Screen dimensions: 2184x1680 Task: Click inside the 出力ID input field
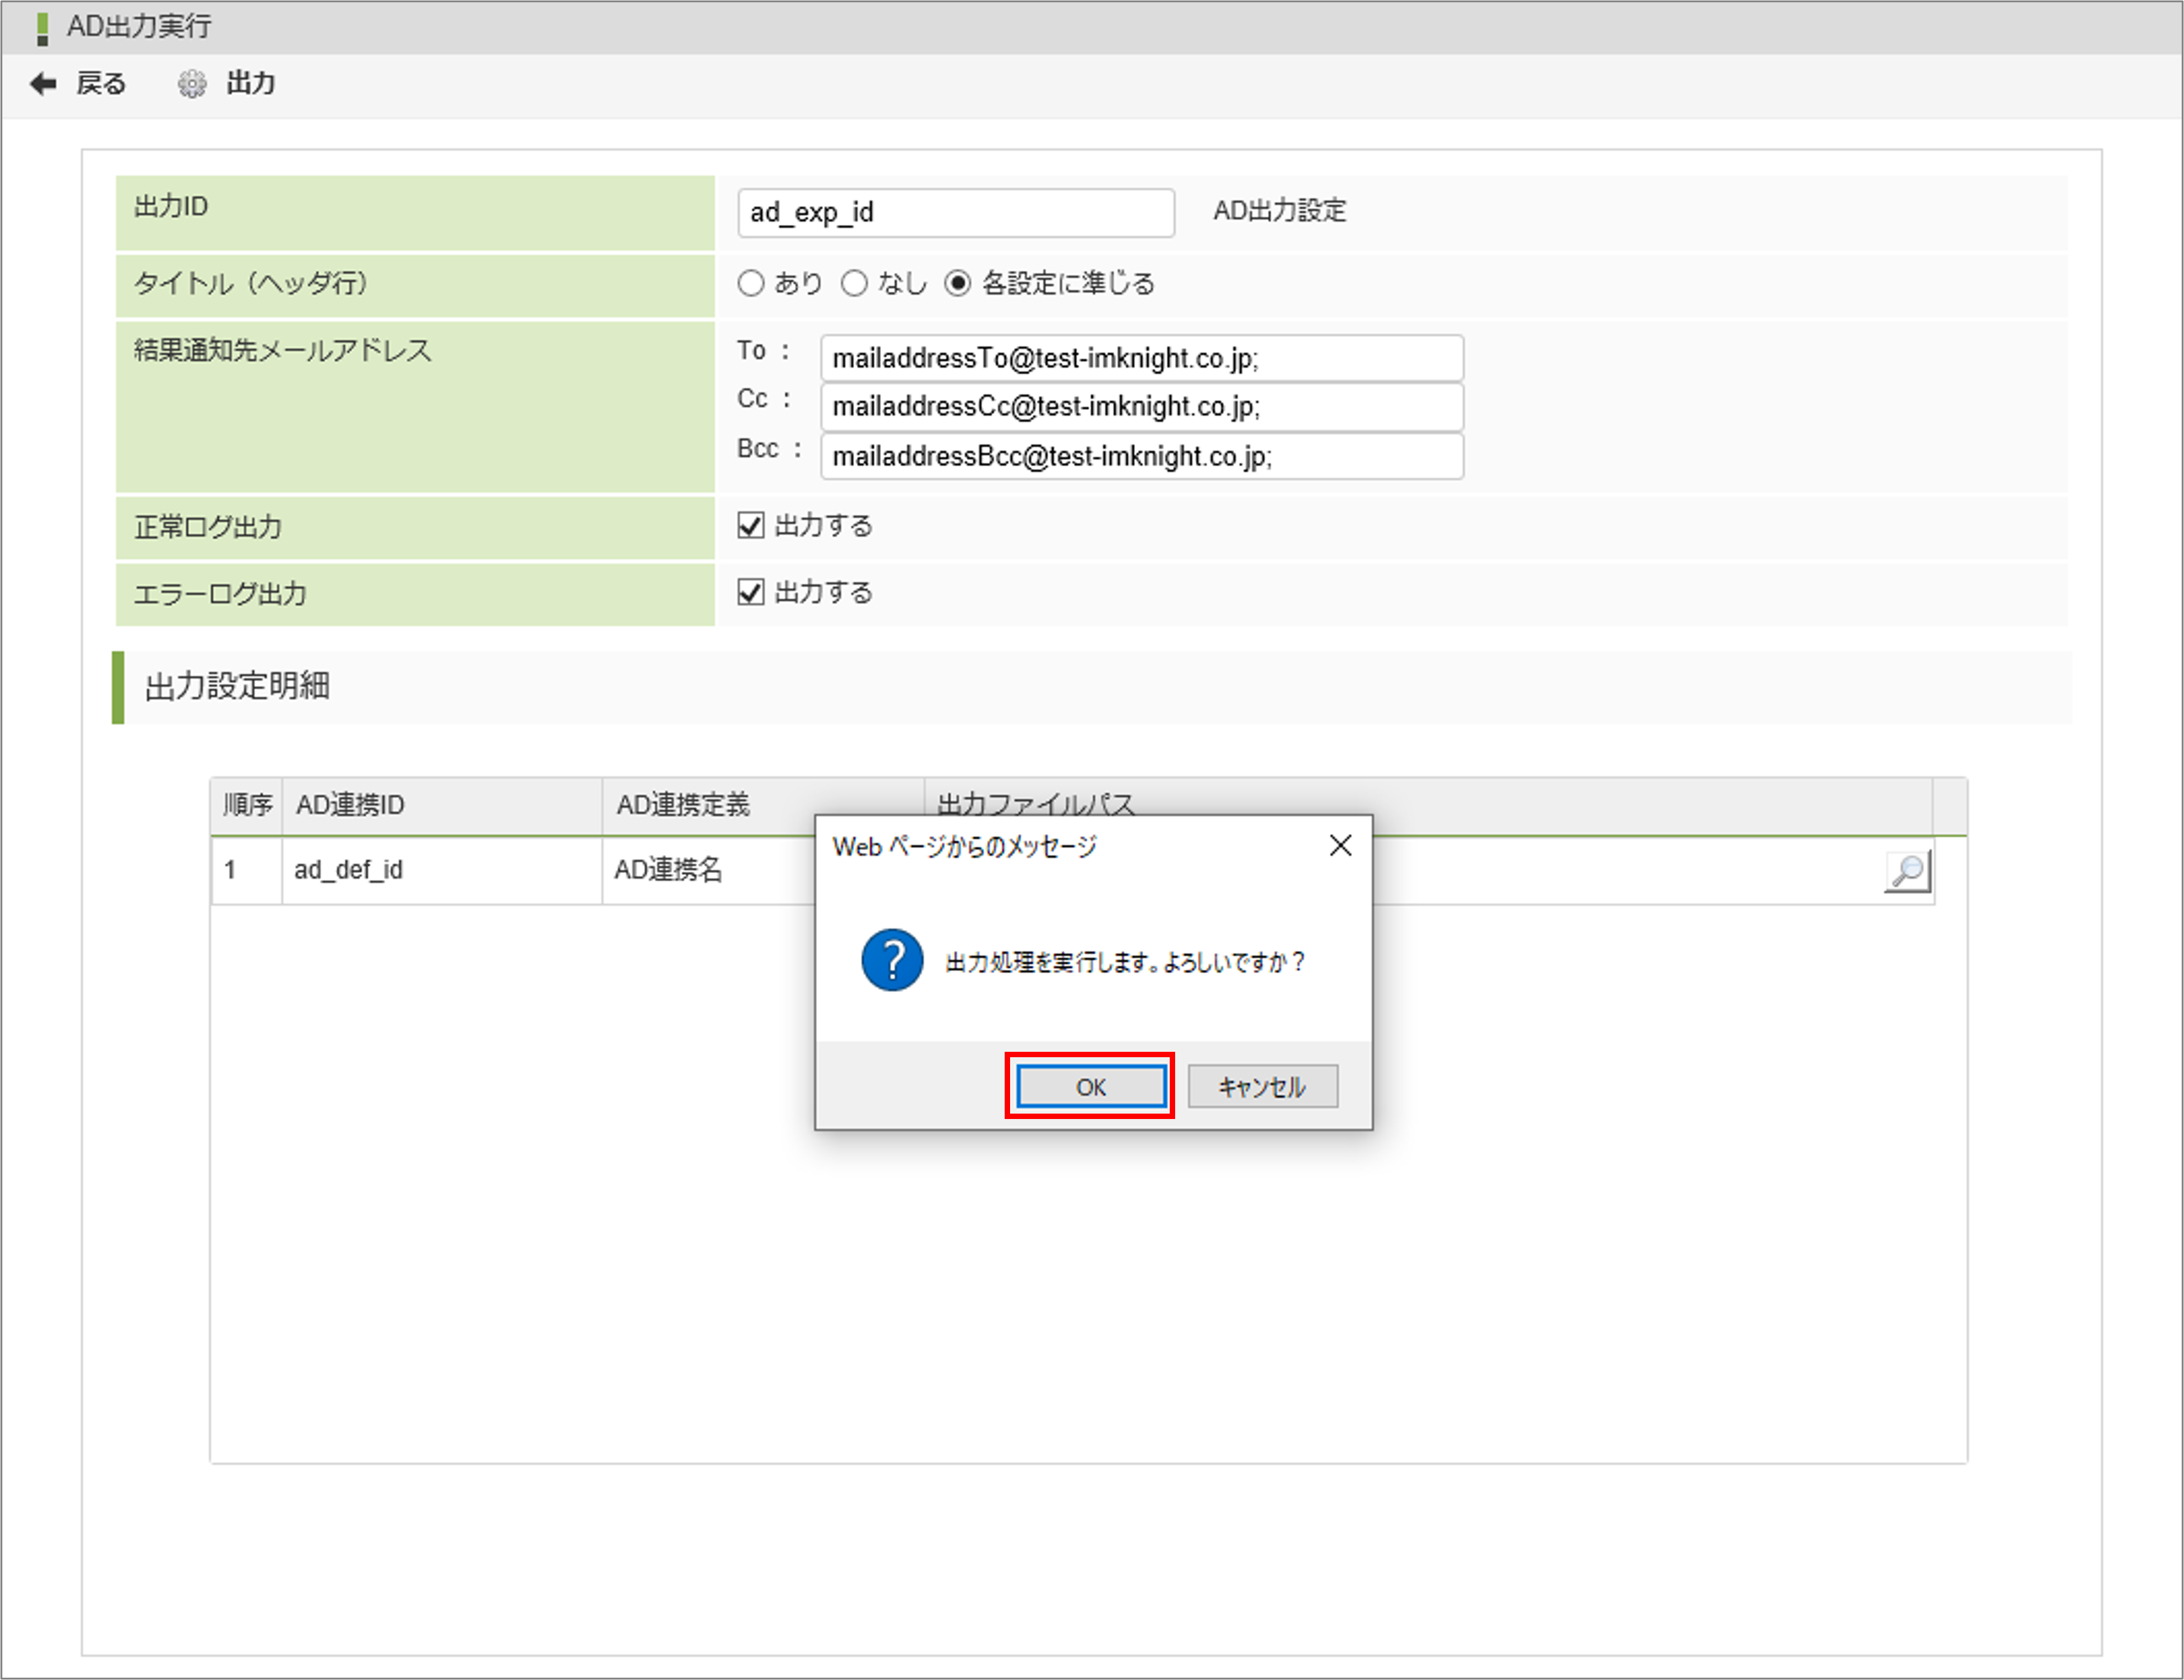coord(955,212)
